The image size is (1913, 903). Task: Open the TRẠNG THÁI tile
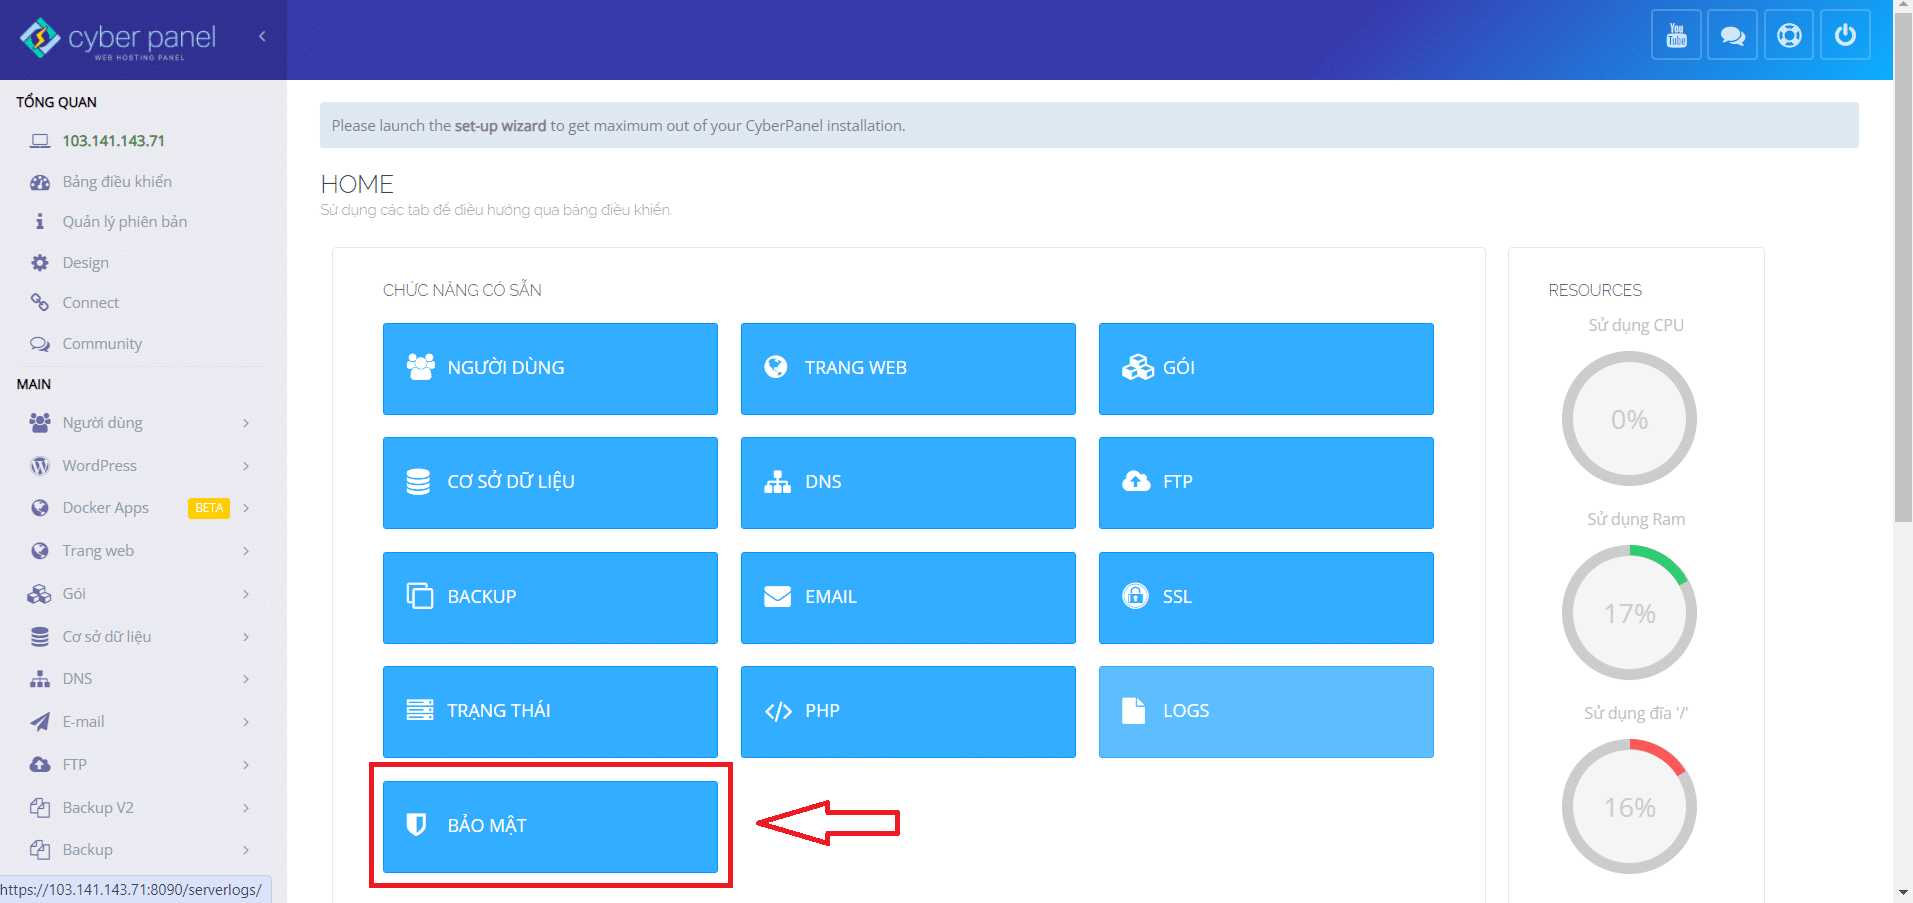(x=550, y=711)
